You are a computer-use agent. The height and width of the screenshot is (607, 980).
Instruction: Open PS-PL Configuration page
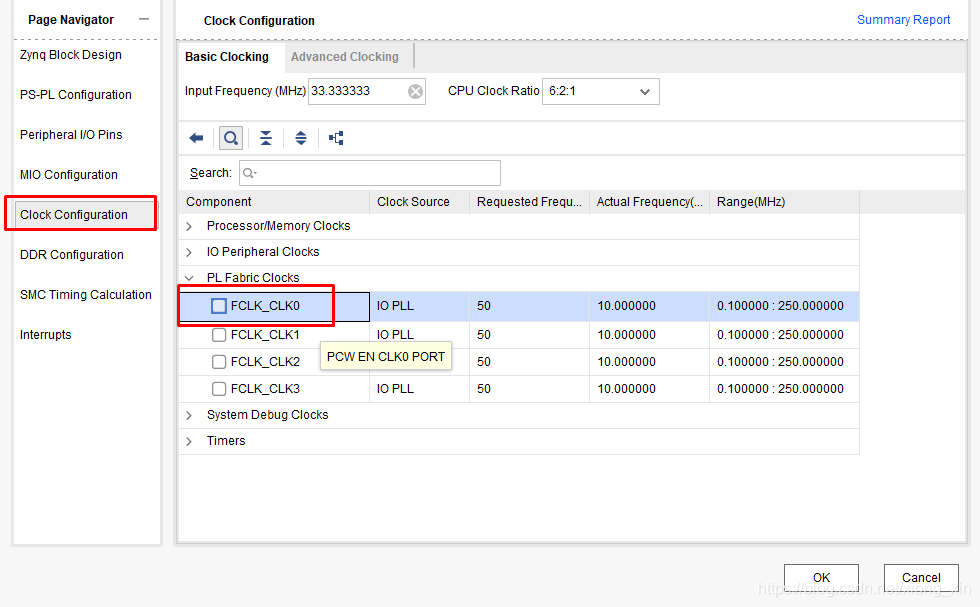coord(76,95)
